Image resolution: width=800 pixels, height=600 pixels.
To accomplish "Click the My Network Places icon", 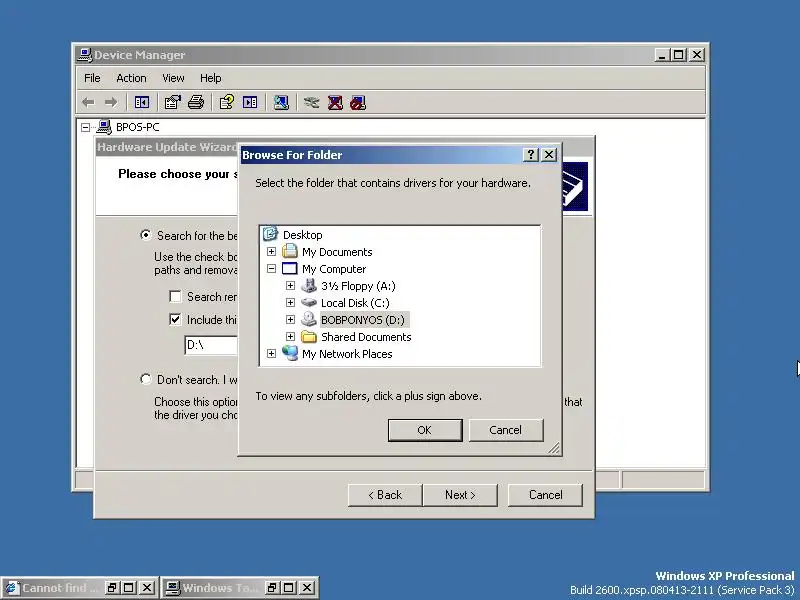I will coord(290,353).
